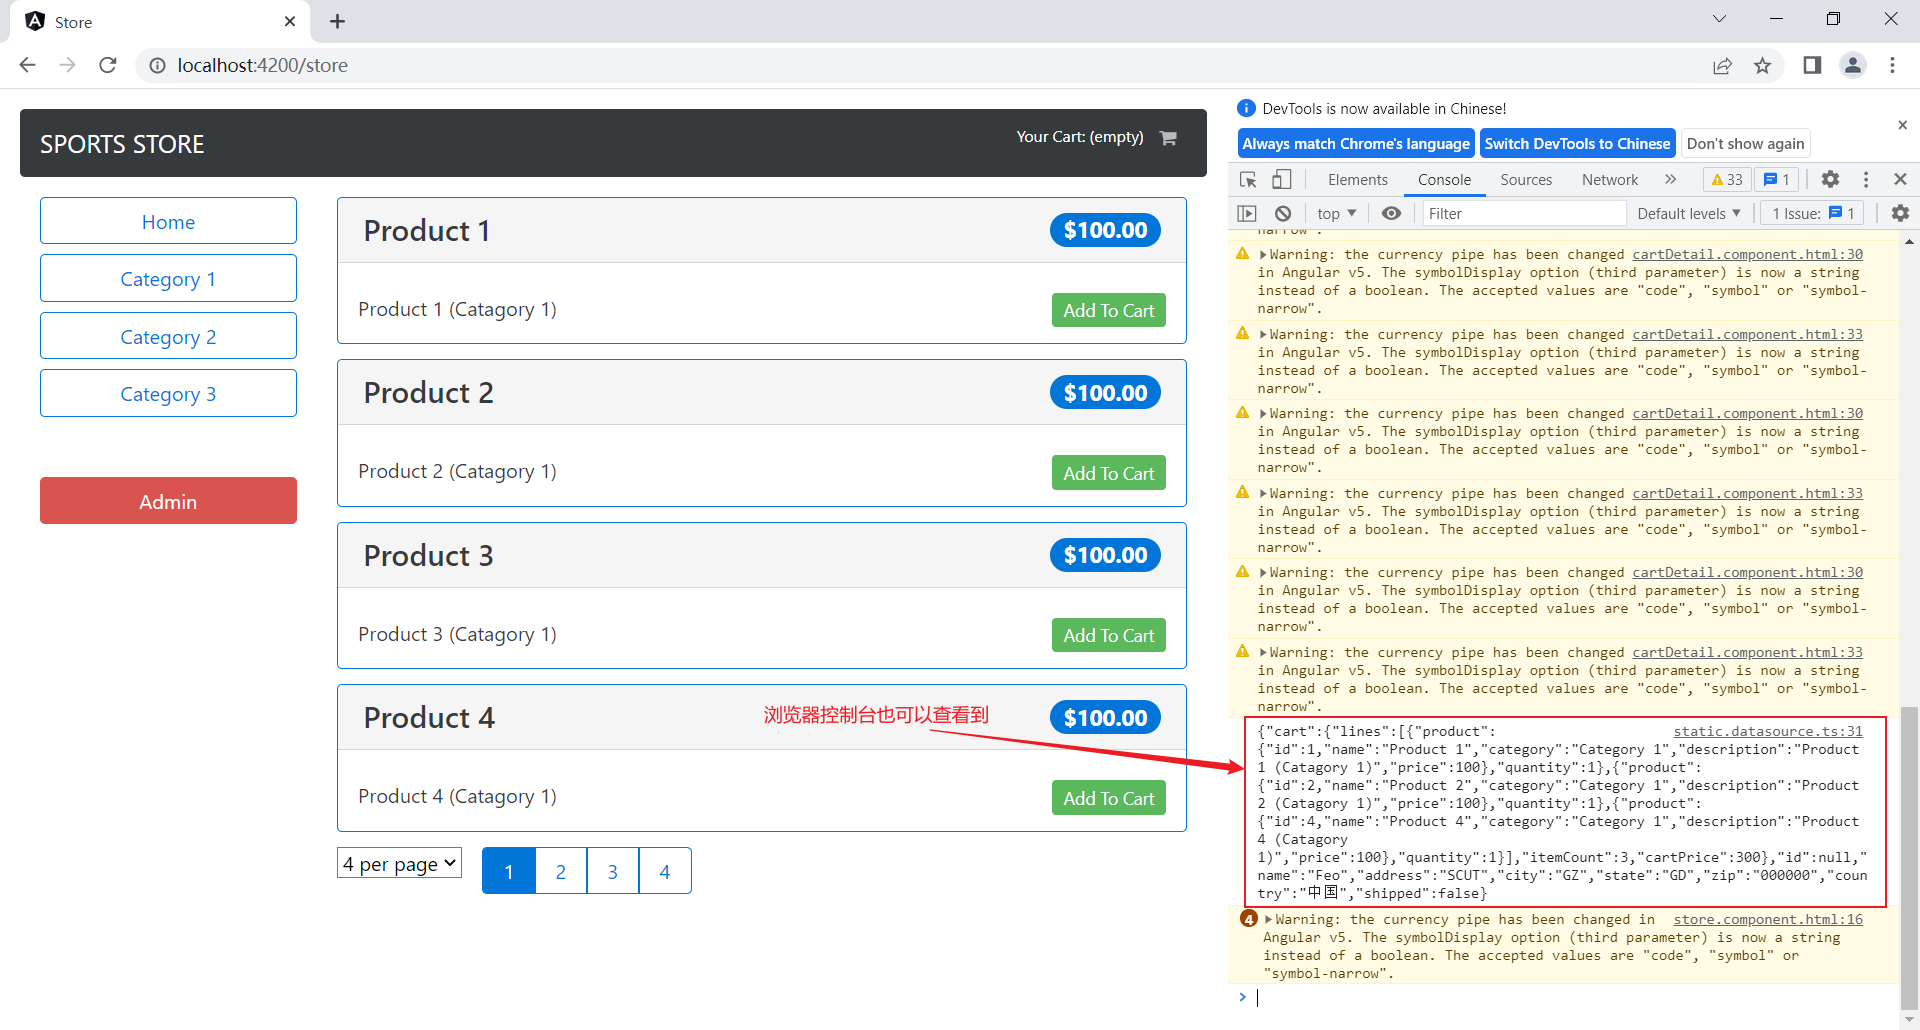Show the console sidebar
This screenshot has height=1030, width=1920.
1247,213
